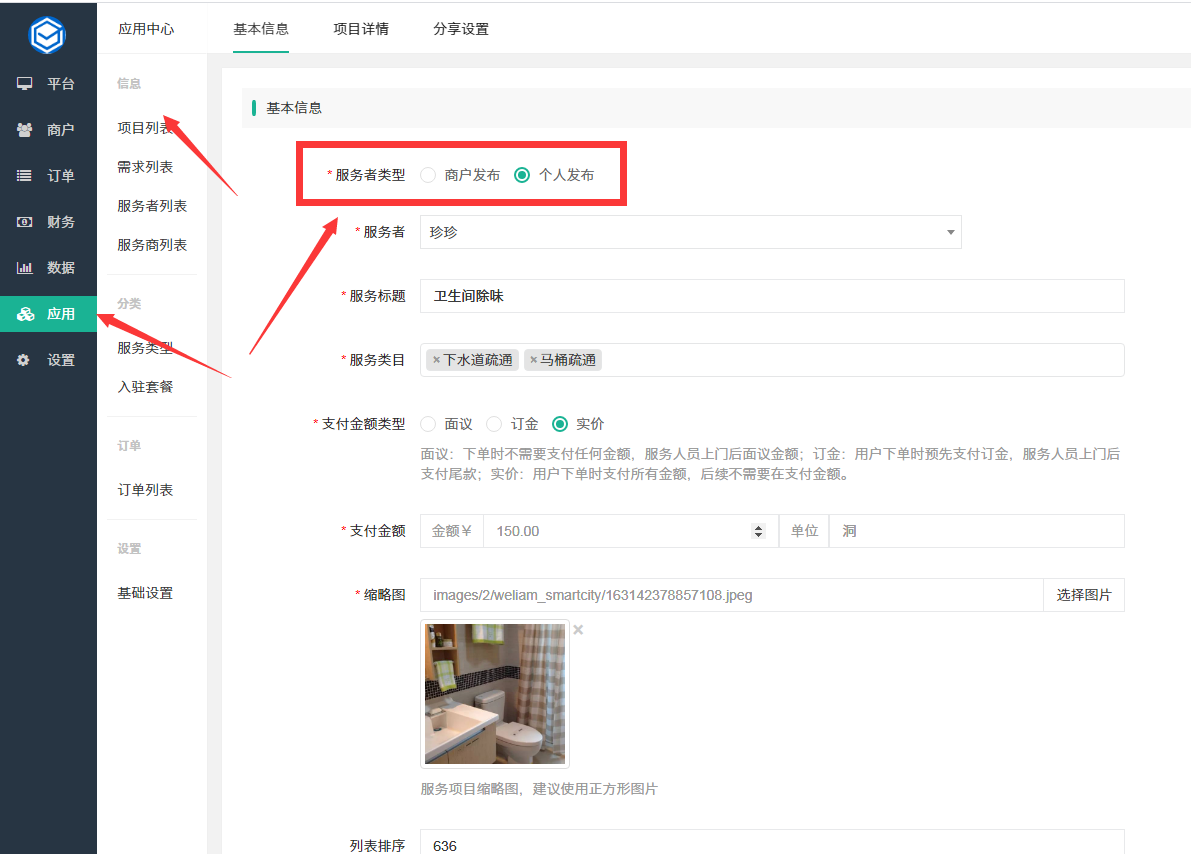Delete the thumbnail image with X
Viewport: 1191px width, 854px height.
(x=578, y=630)
